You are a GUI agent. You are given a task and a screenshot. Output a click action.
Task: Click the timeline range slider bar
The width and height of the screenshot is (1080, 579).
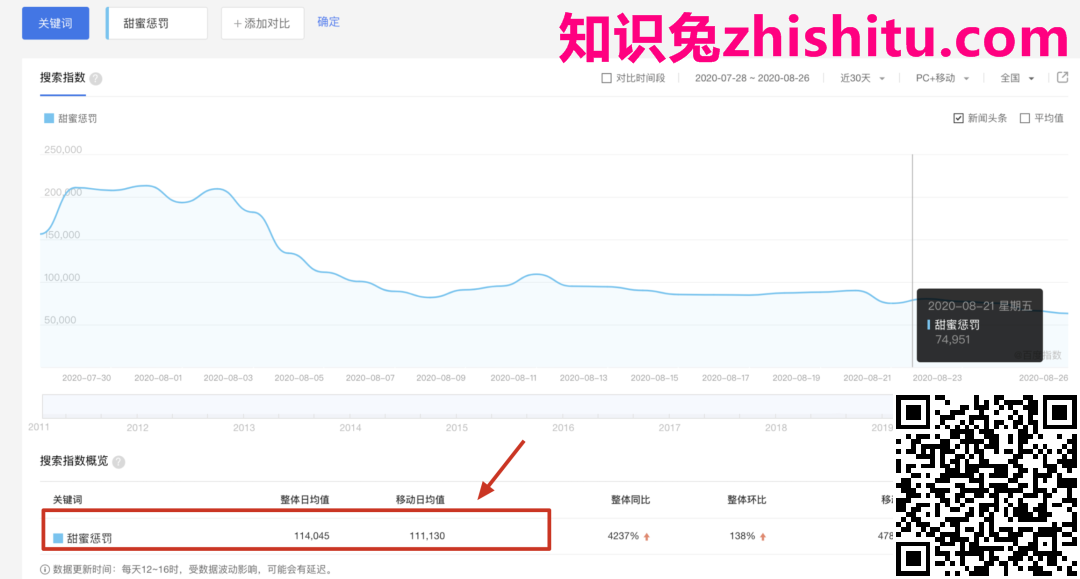point(467,406)
